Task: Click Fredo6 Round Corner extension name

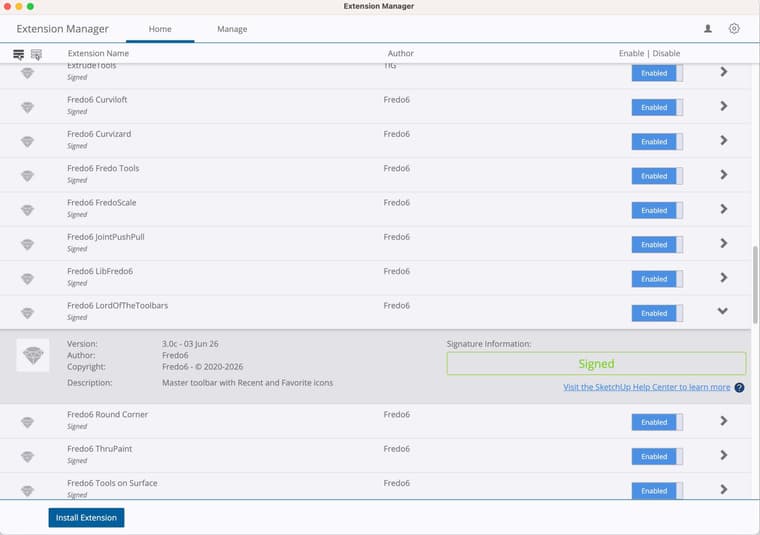Action: pyautogui.click(x=107, y=414)
